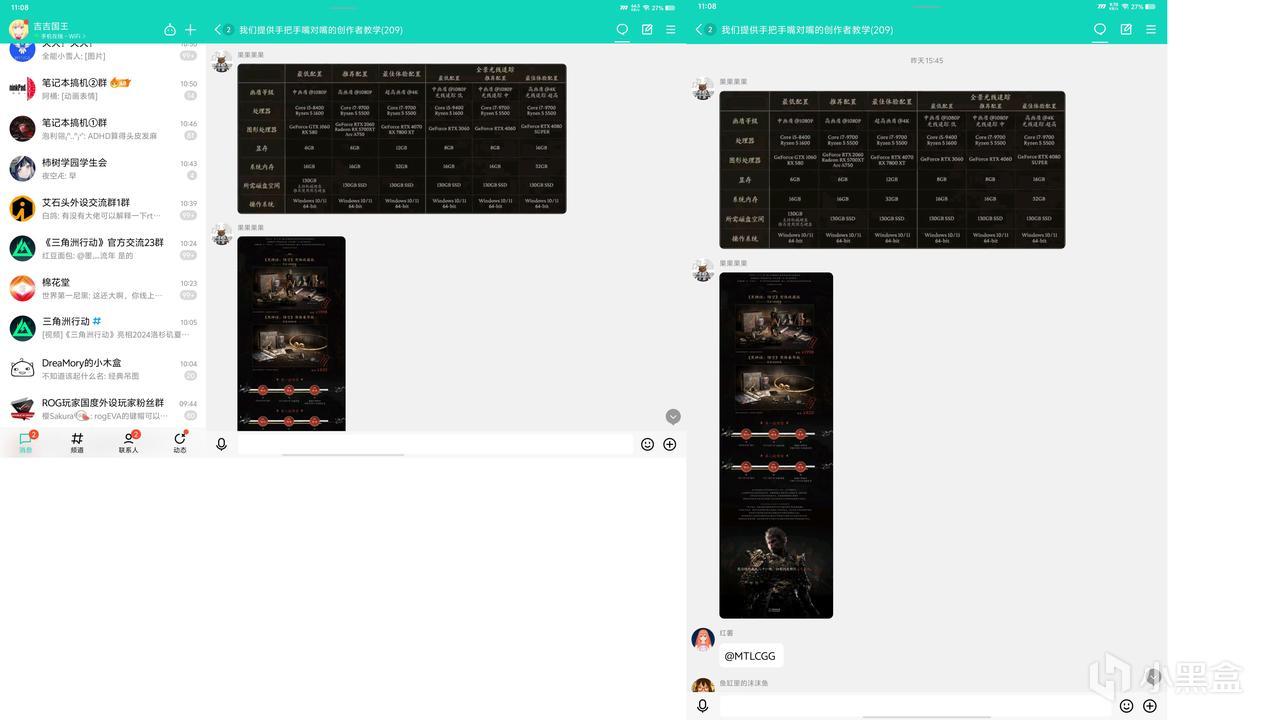Tap the plus icon in the chat list header
Screen dimensions: 1280x720
coord(191,30)
